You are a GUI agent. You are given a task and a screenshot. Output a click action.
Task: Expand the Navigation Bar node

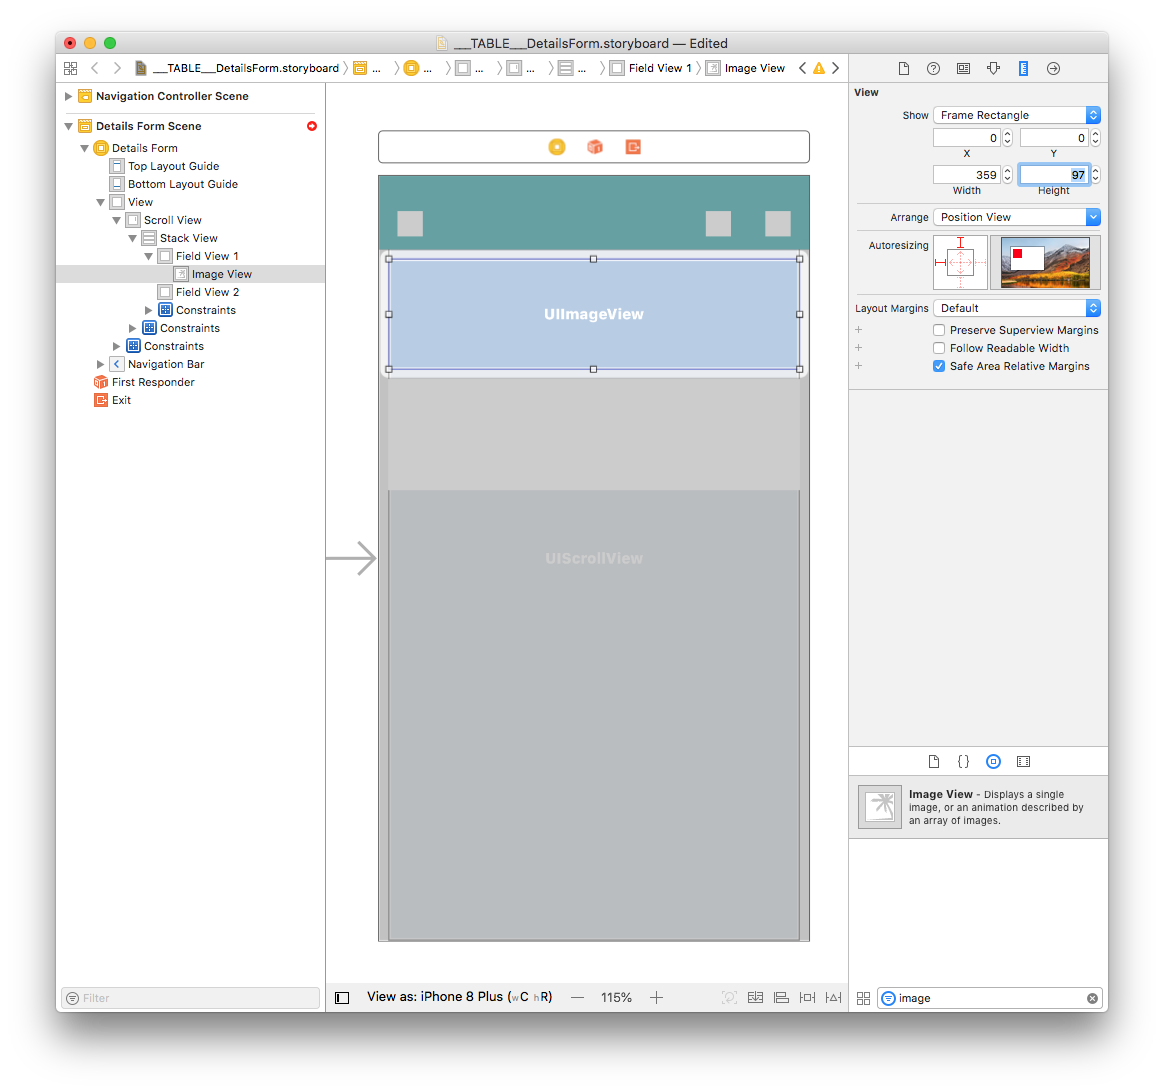tap(100, 364)
